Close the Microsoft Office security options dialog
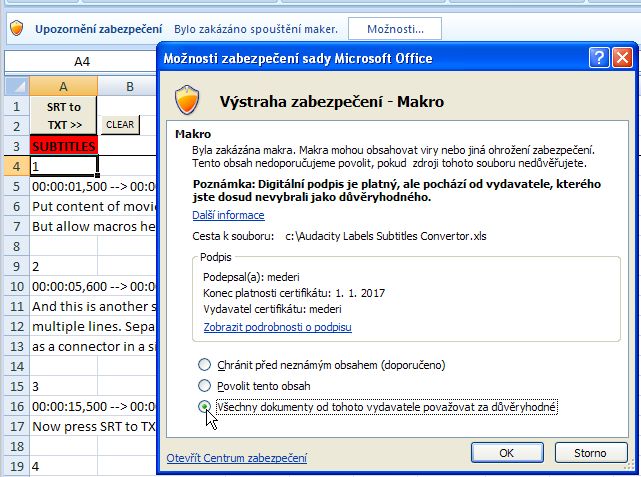This screenshot has width=641, height=477. coord(622,58)
